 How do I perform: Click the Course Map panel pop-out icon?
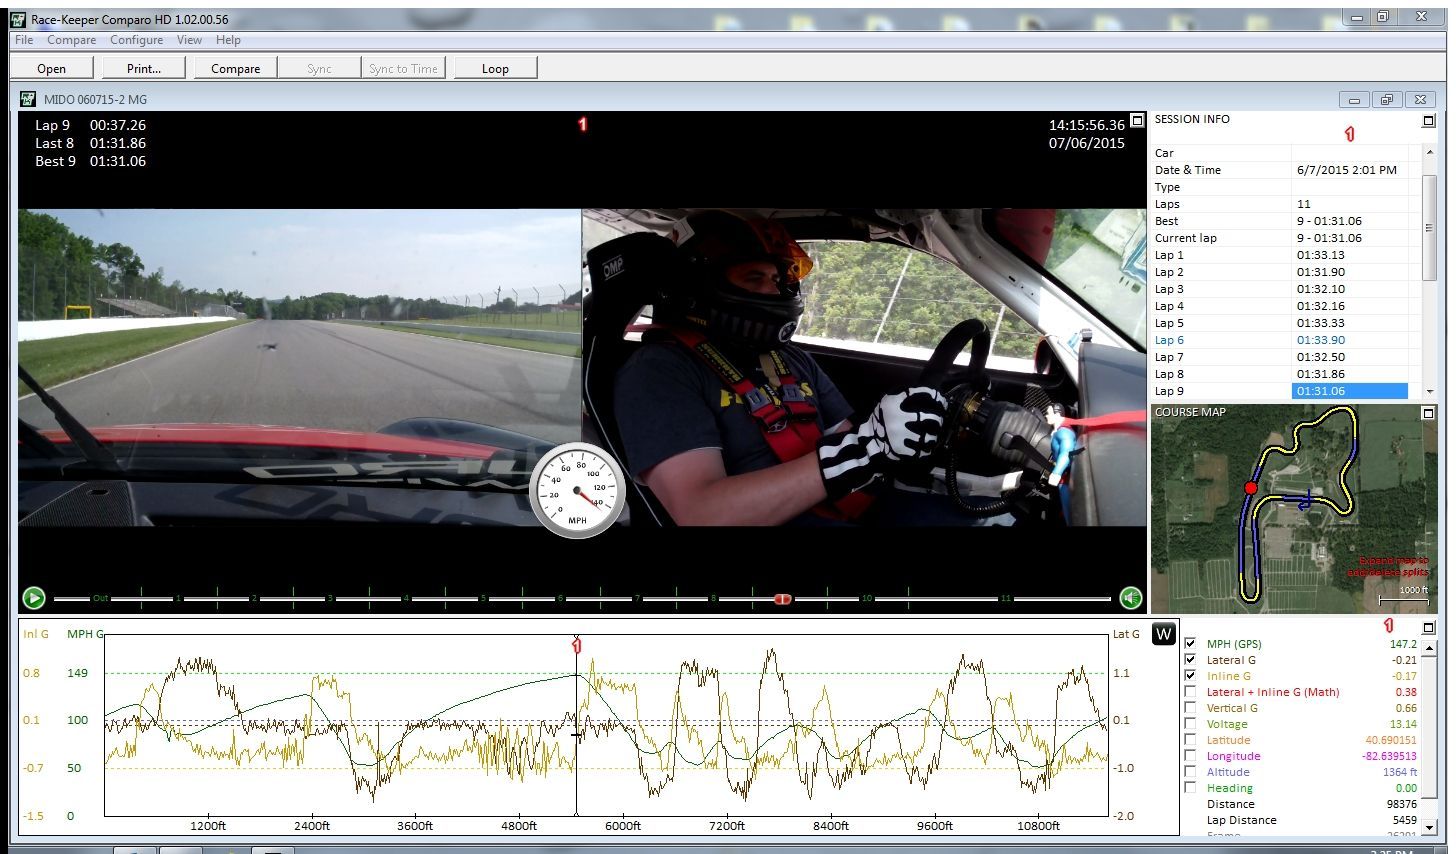(x=1427, y=411)
